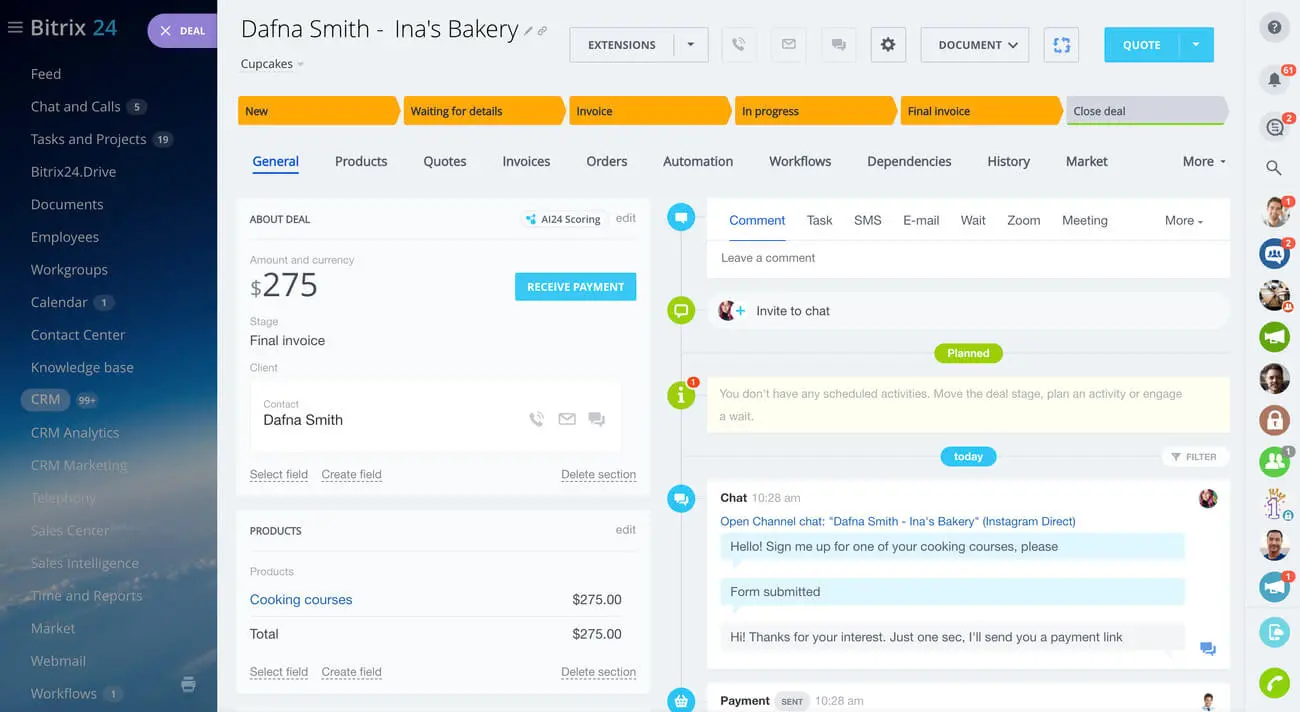The image size is (1300, 712).
Task: Open the Cupcakes pipeline dropdown
Action: coord(272,64)
